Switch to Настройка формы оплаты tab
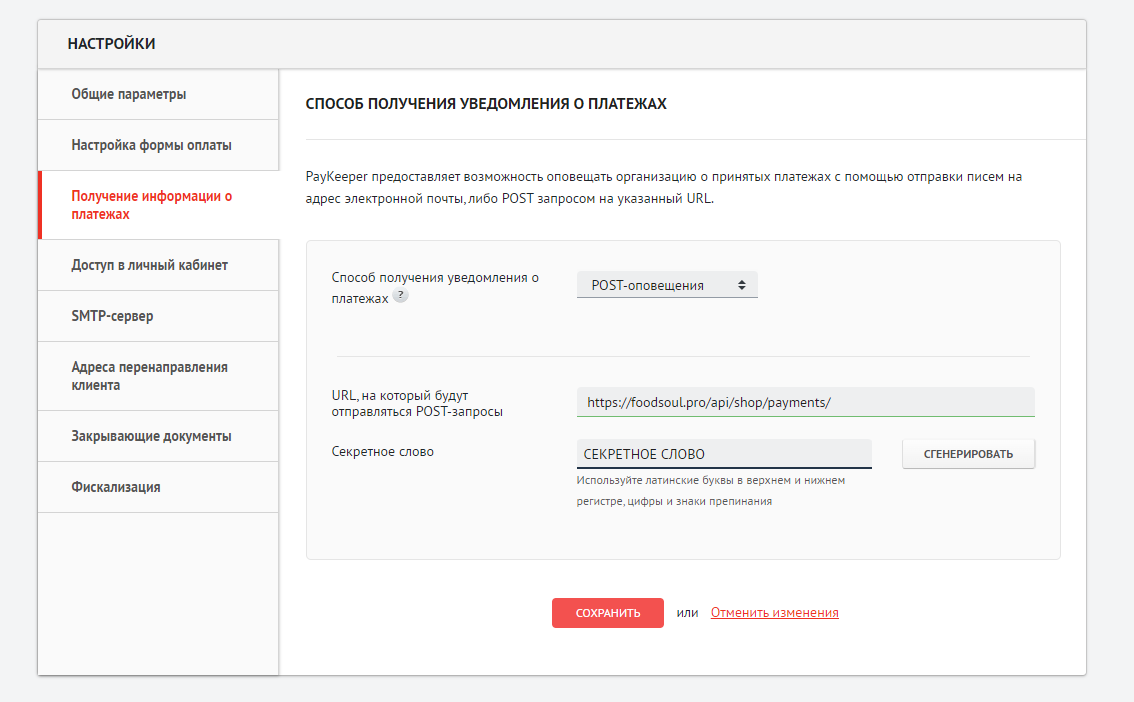The width and height of the screenshot is (1134, 702). point(151,145)
